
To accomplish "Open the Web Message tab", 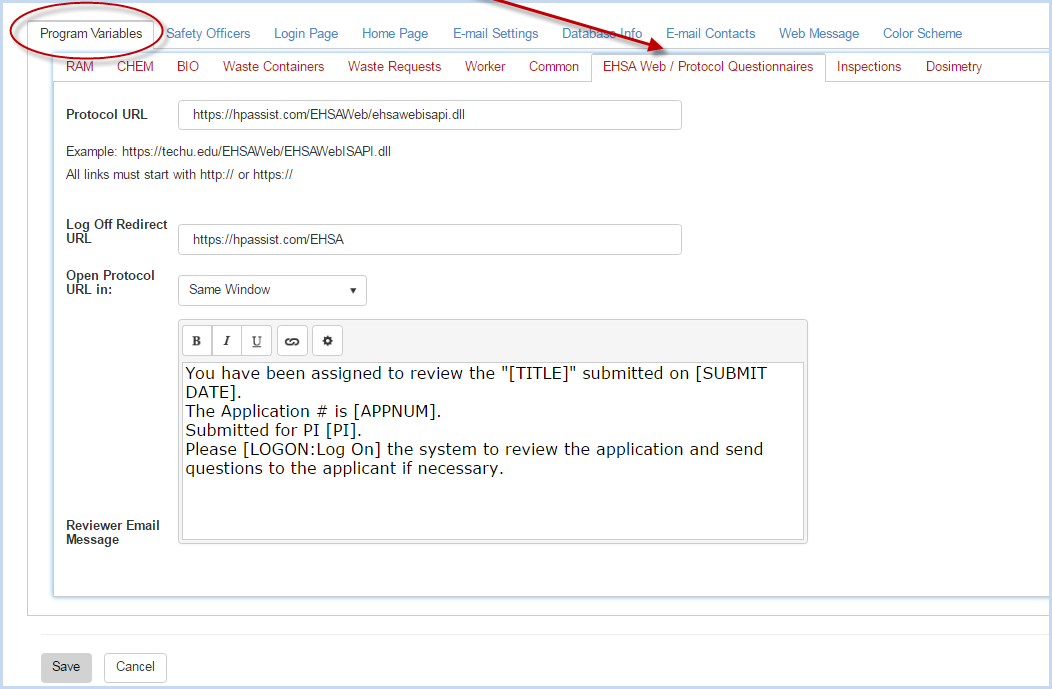I will pyautogui.click(x=819, y=34).
